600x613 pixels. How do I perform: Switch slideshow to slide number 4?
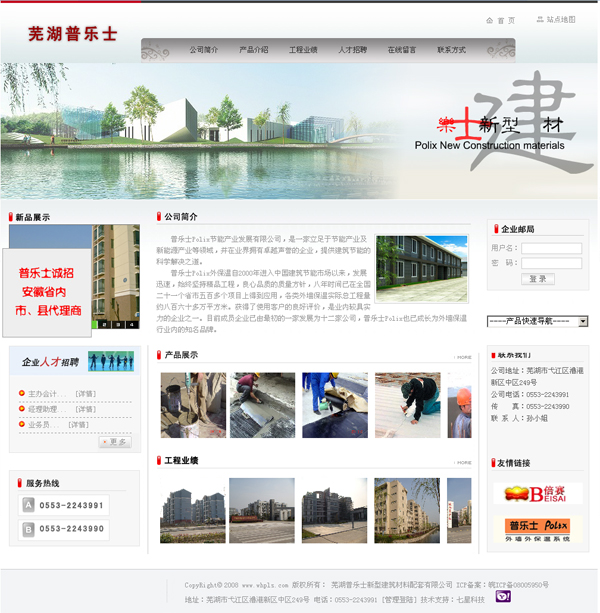(131, 324)
